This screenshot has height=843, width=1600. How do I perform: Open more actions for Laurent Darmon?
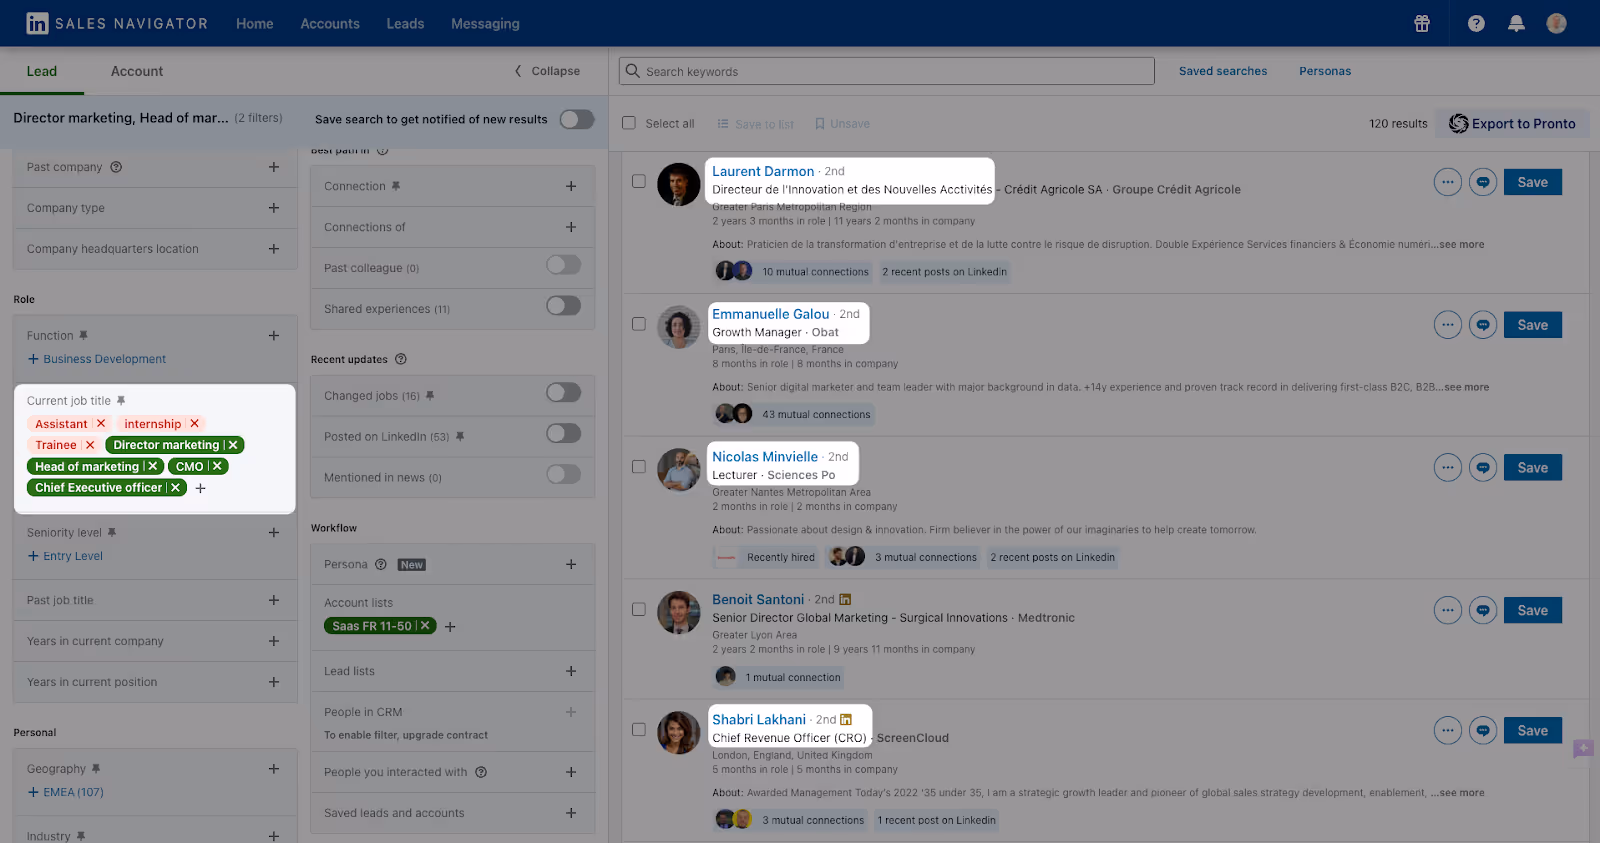pyautogui.click(x=1447, y=182)
